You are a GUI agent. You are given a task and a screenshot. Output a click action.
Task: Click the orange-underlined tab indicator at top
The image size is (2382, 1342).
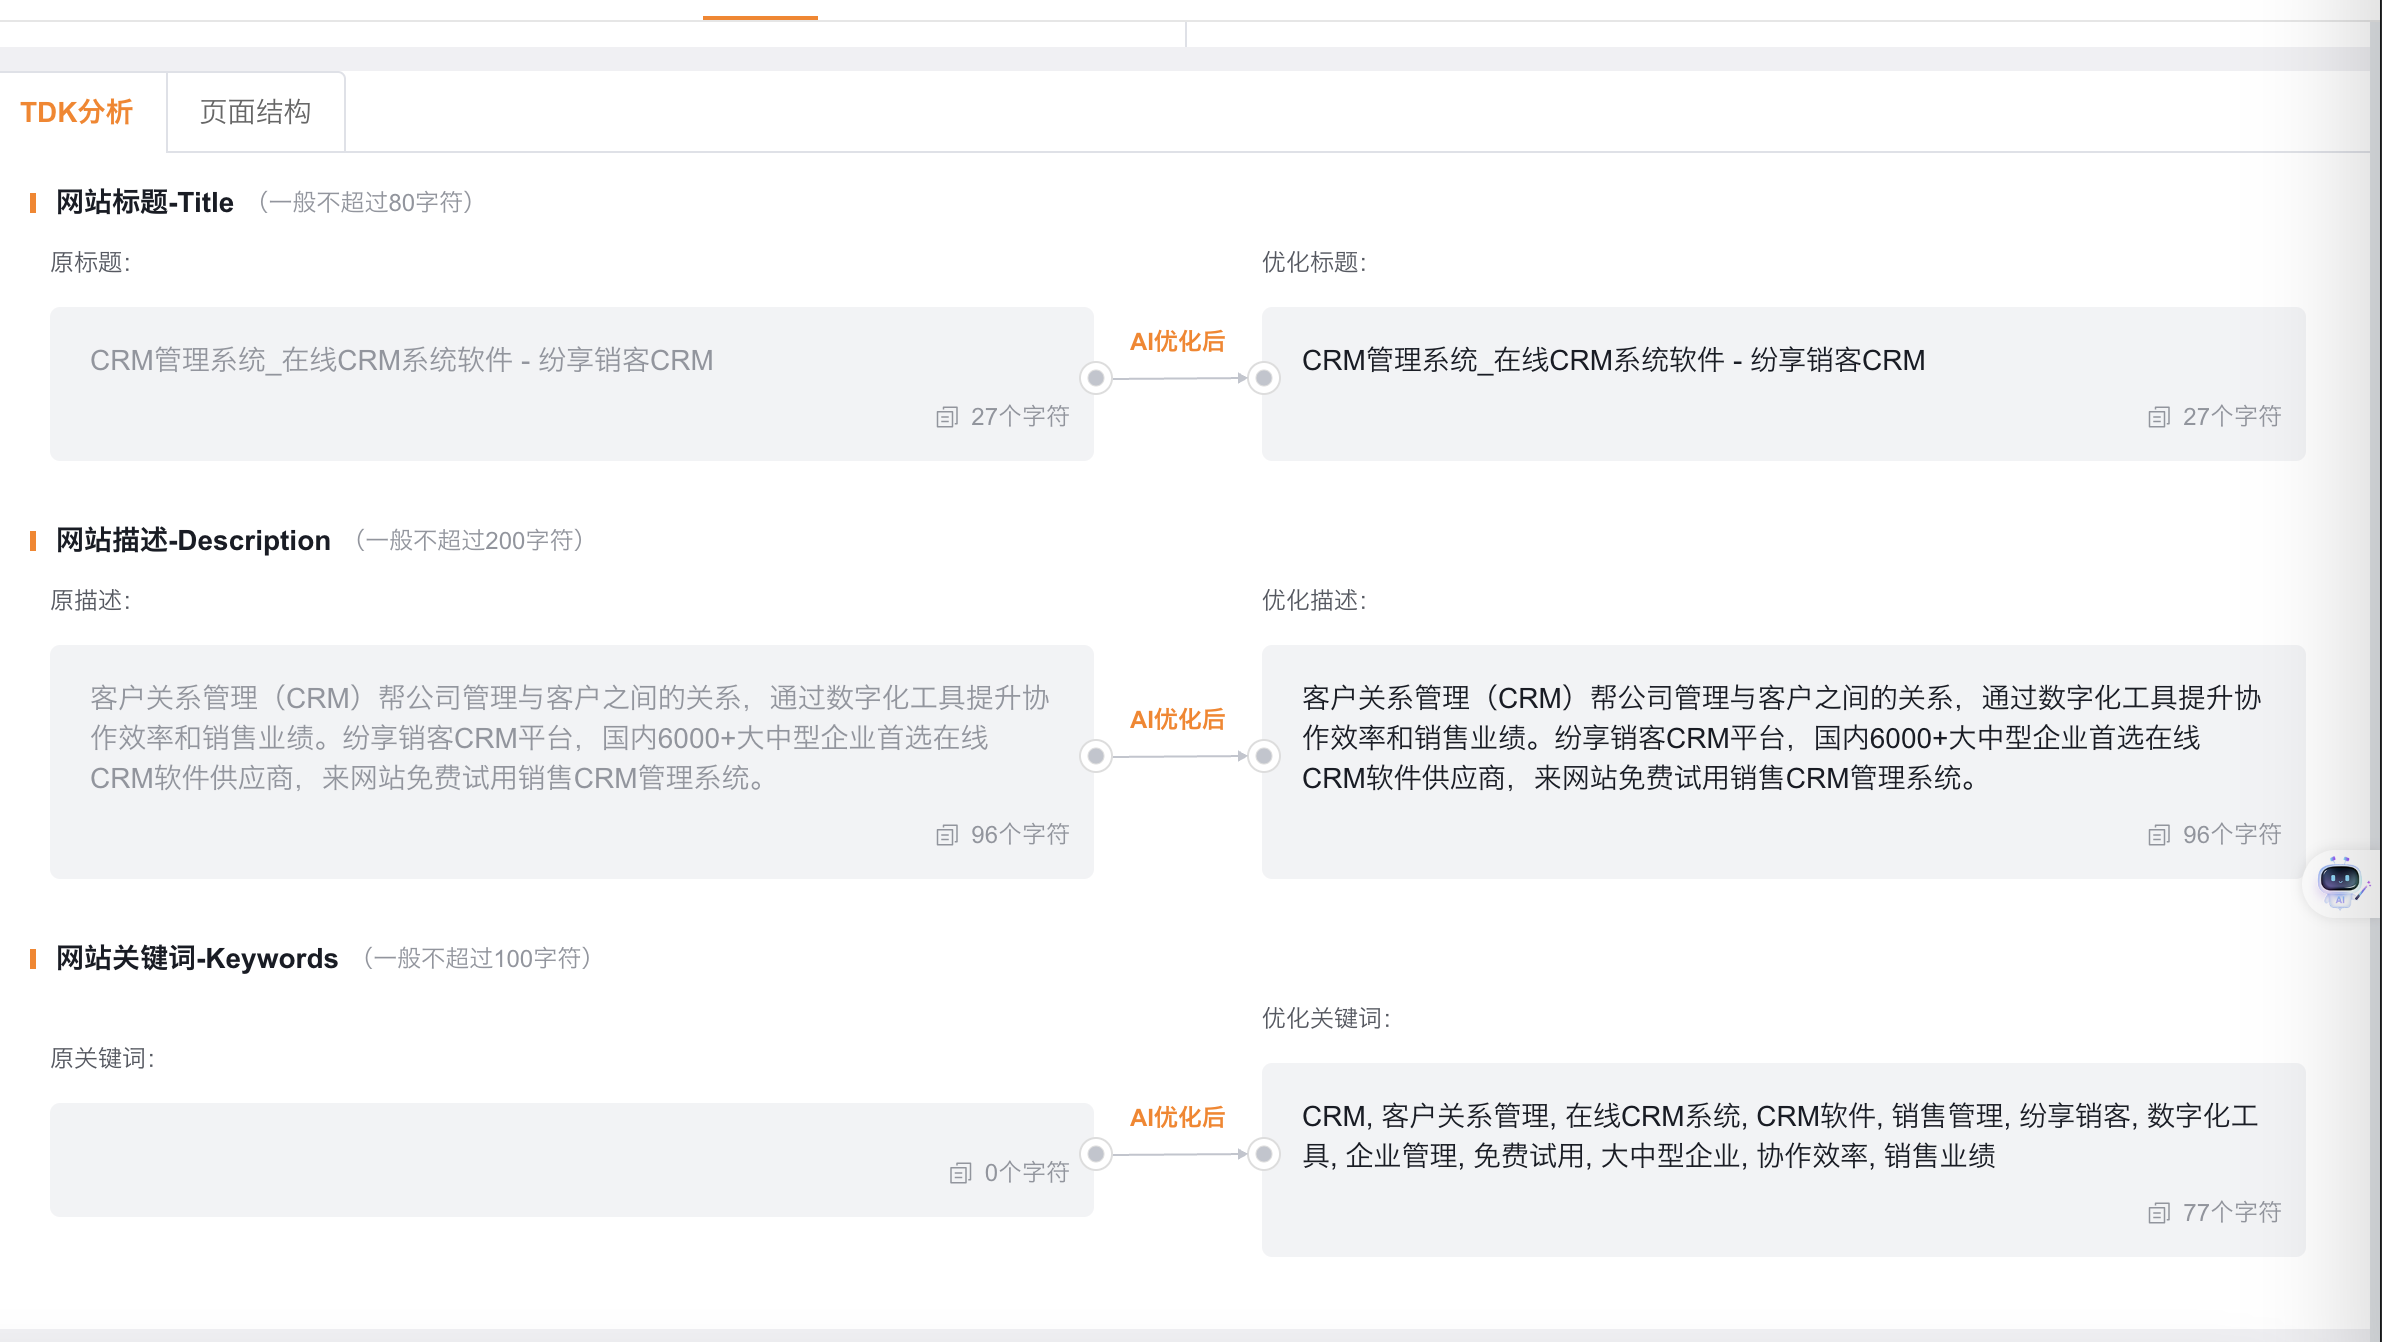coord(760,17)
